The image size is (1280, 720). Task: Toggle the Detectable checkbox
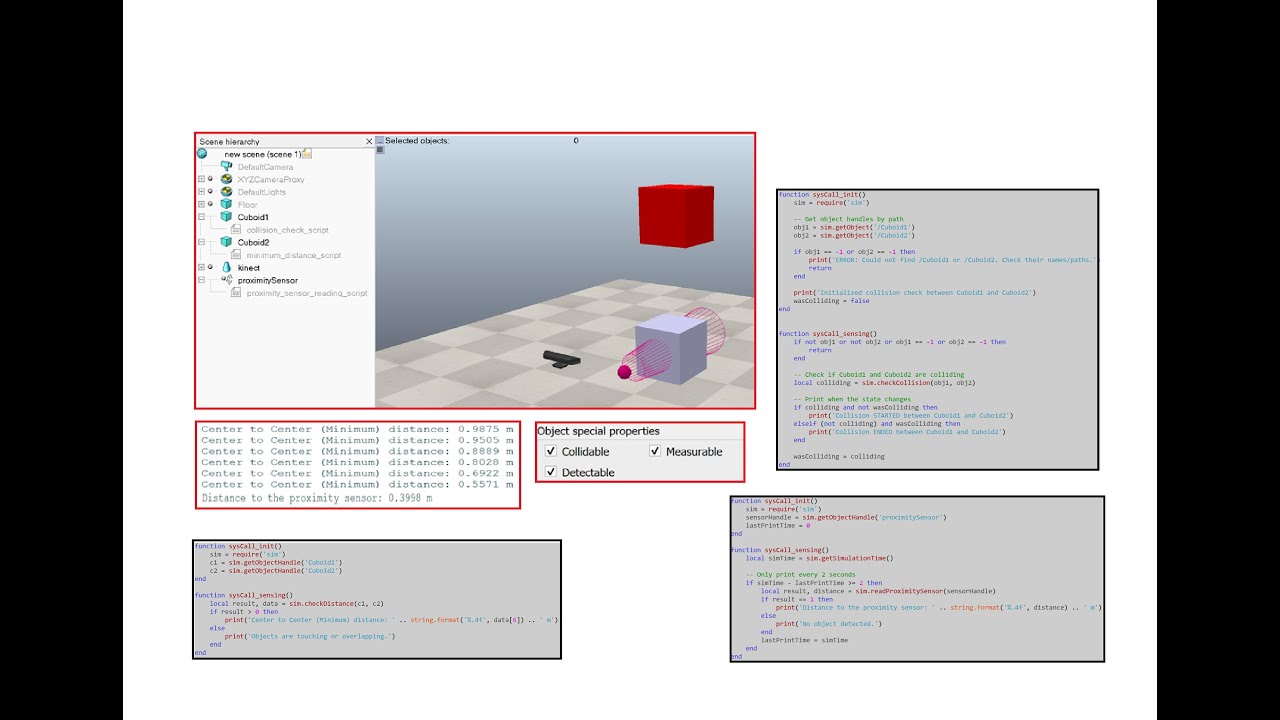pyautogui.click(x=551, y=472)
